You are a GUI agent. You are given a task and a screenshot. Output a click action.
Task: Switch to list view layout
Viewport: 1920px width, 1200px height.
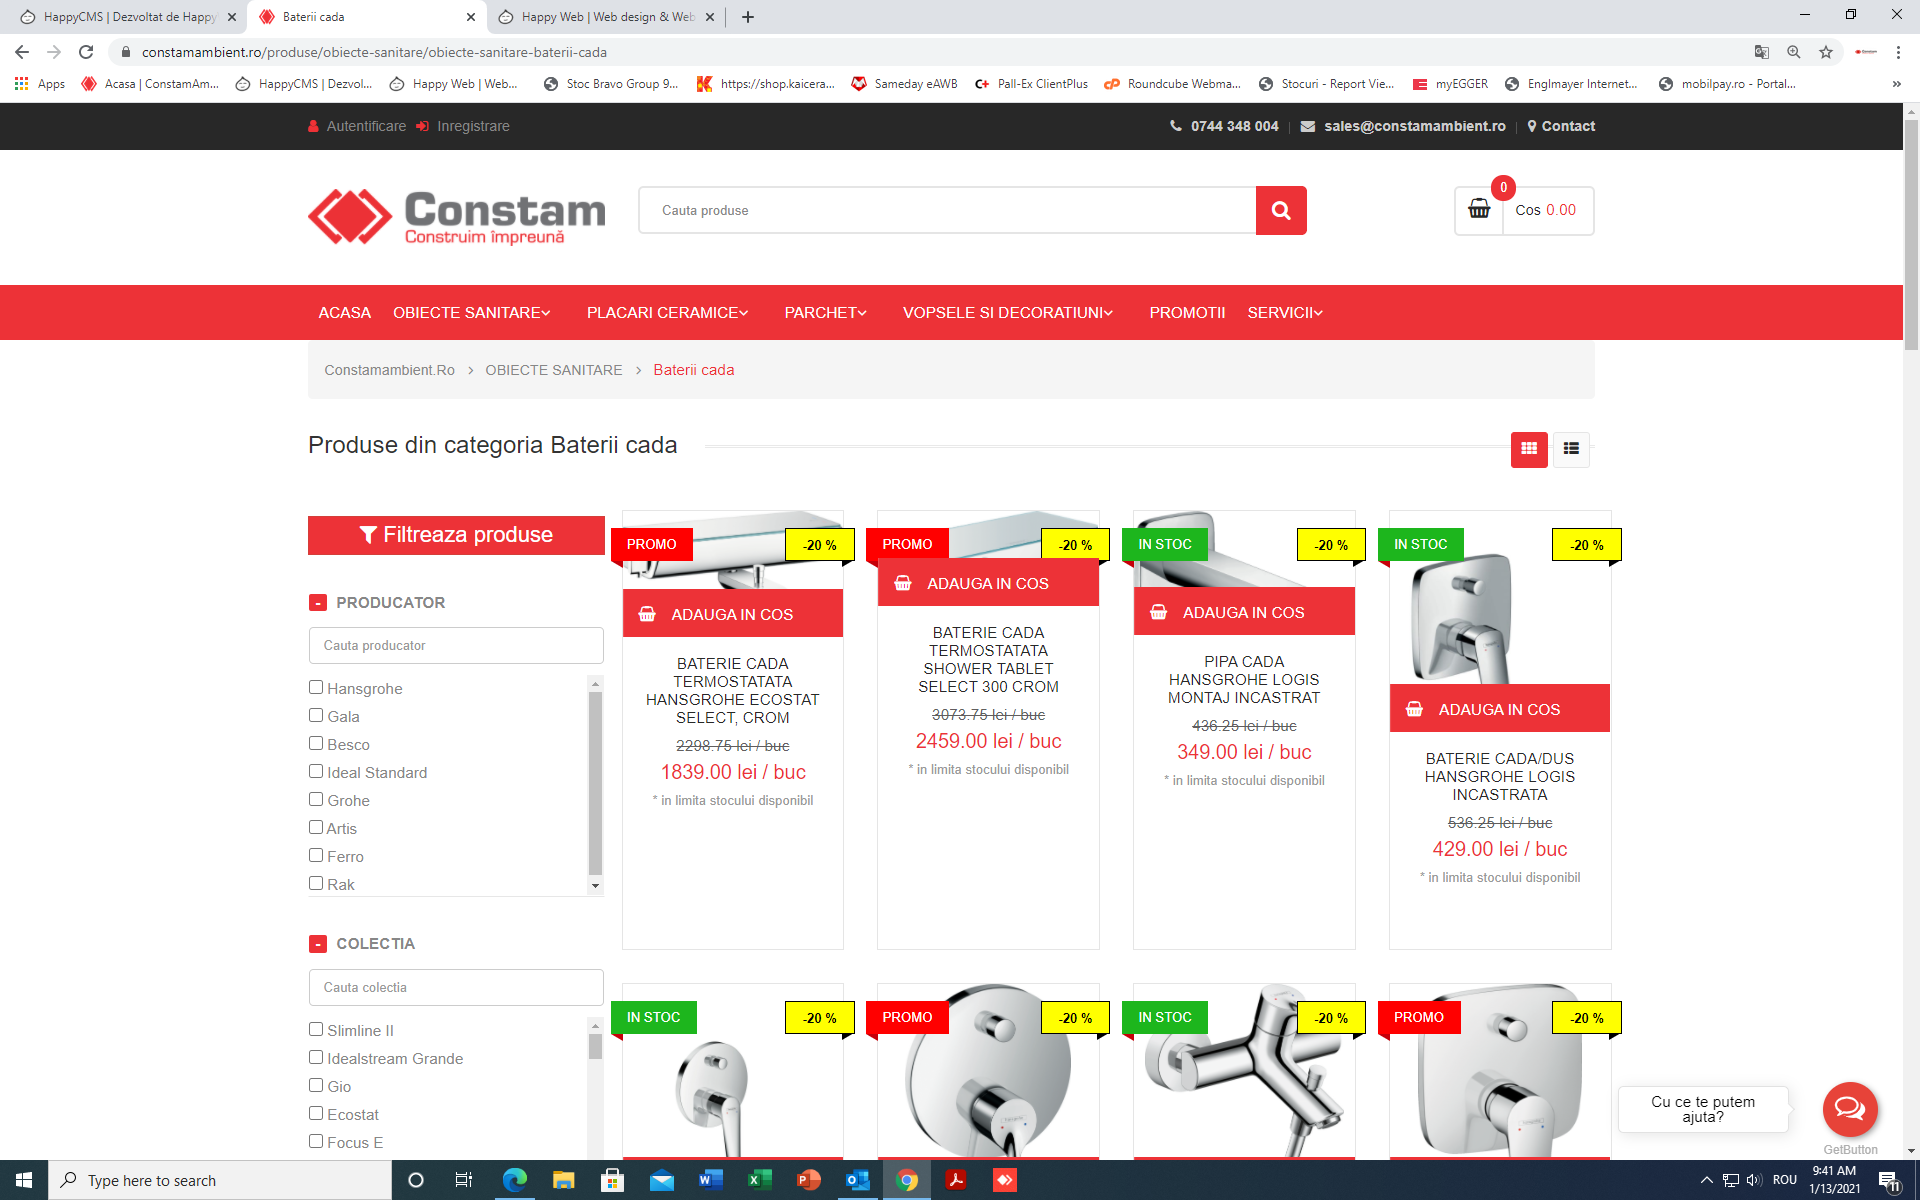[x=1571, y=449]
